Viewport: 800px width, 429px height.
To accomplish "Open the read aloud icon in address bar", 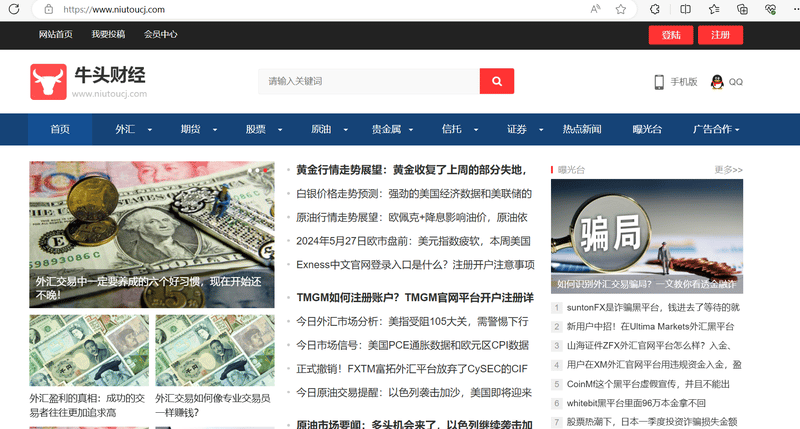I will [595, 9].
